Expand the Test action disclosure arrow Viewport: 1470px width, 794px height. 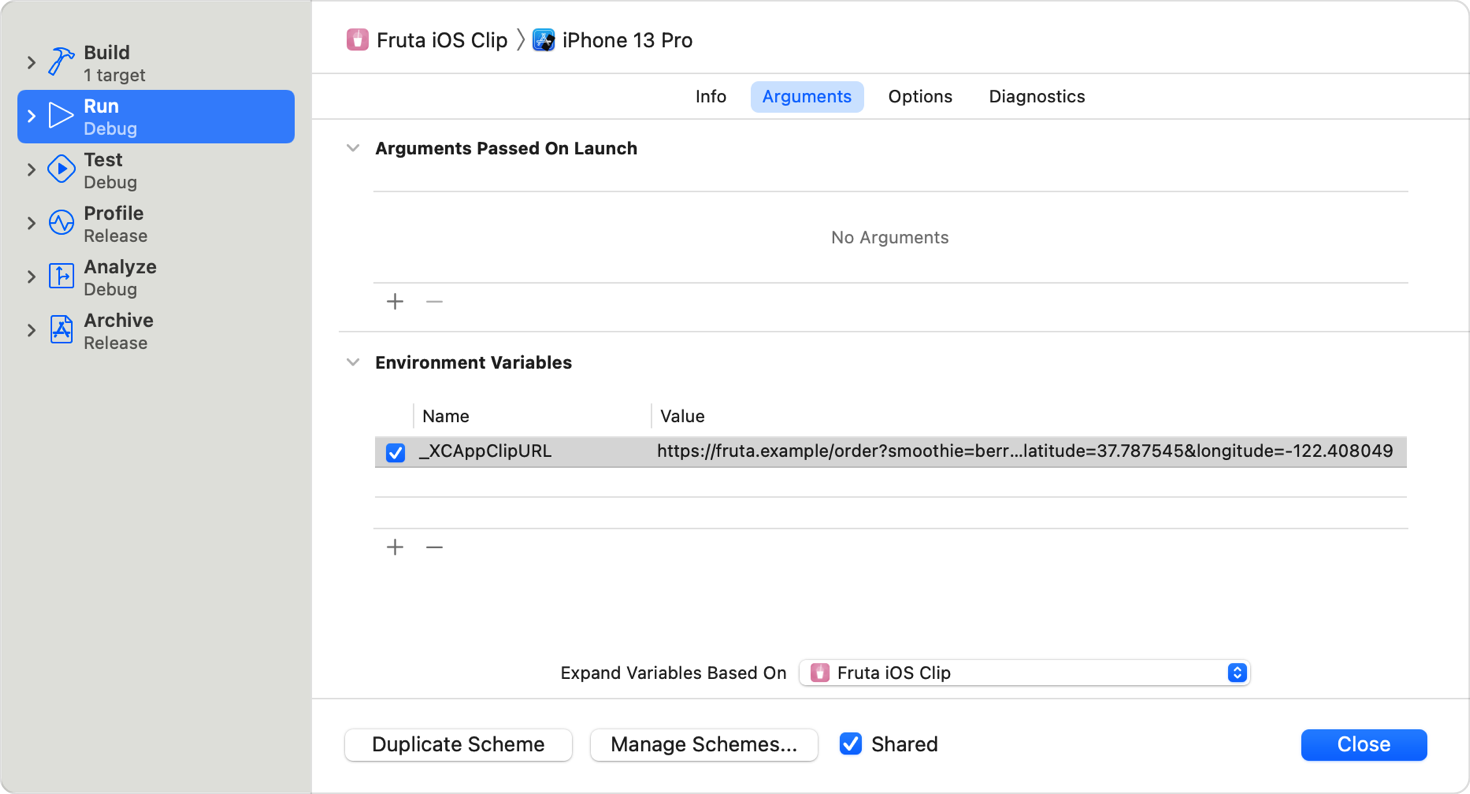pos(31,170)
